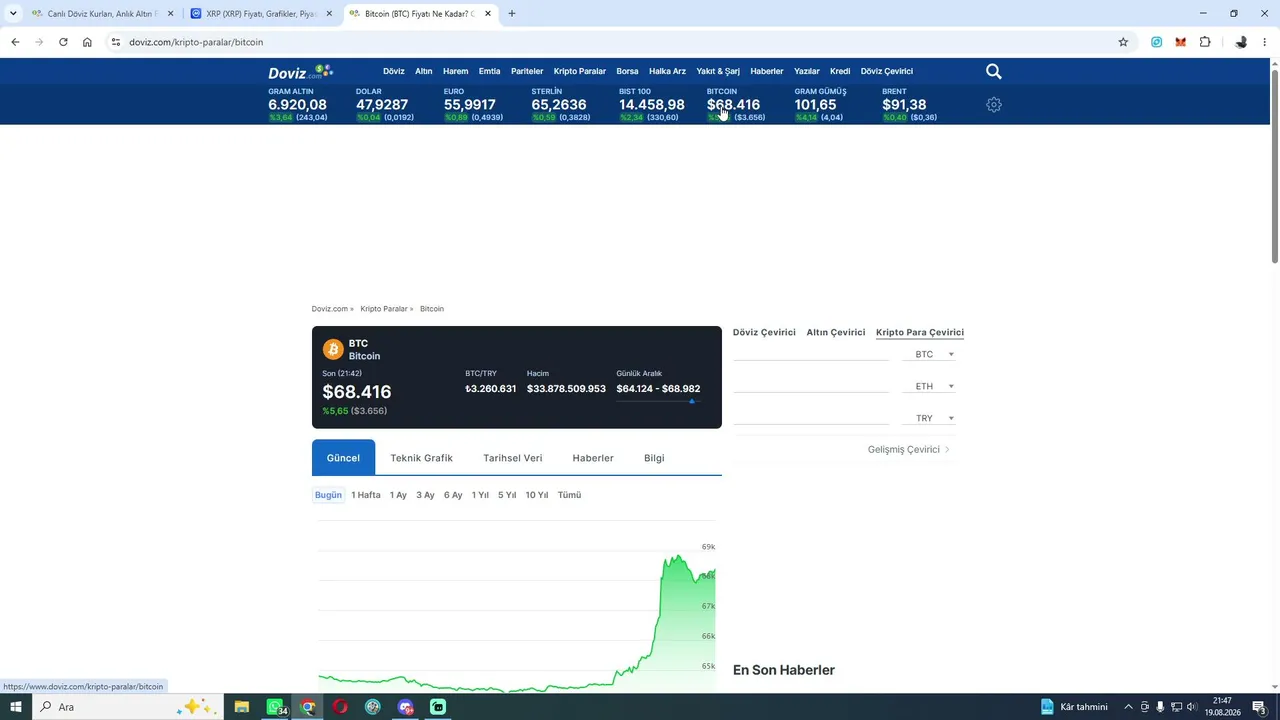Screen dimensions: 1280x720
Task: Close the XRP Fiyatı tab
Action: (x=329, y=14)
